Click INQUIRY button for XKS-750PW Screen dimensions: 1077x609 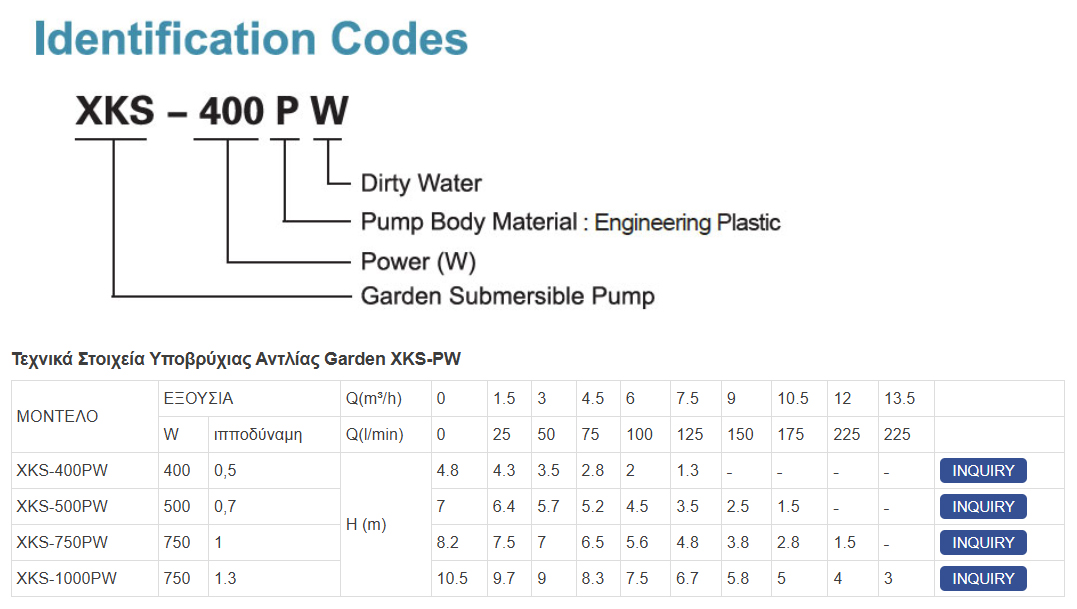click(x=983, y=542)
